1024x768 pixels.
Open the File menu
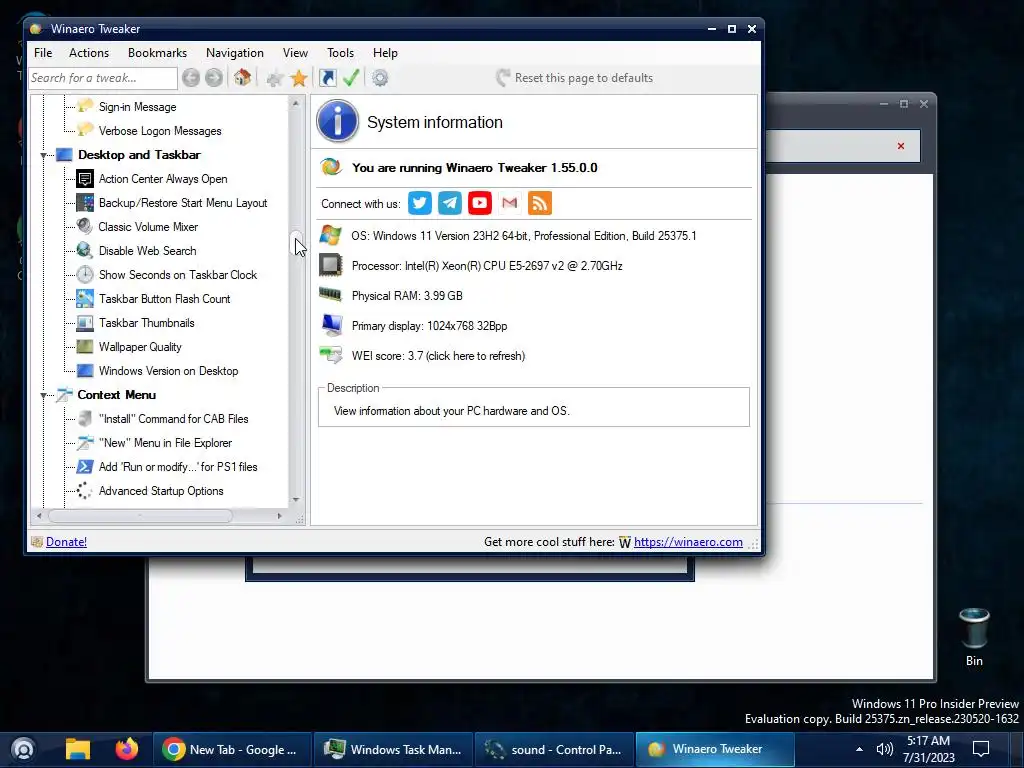(43, 53)
